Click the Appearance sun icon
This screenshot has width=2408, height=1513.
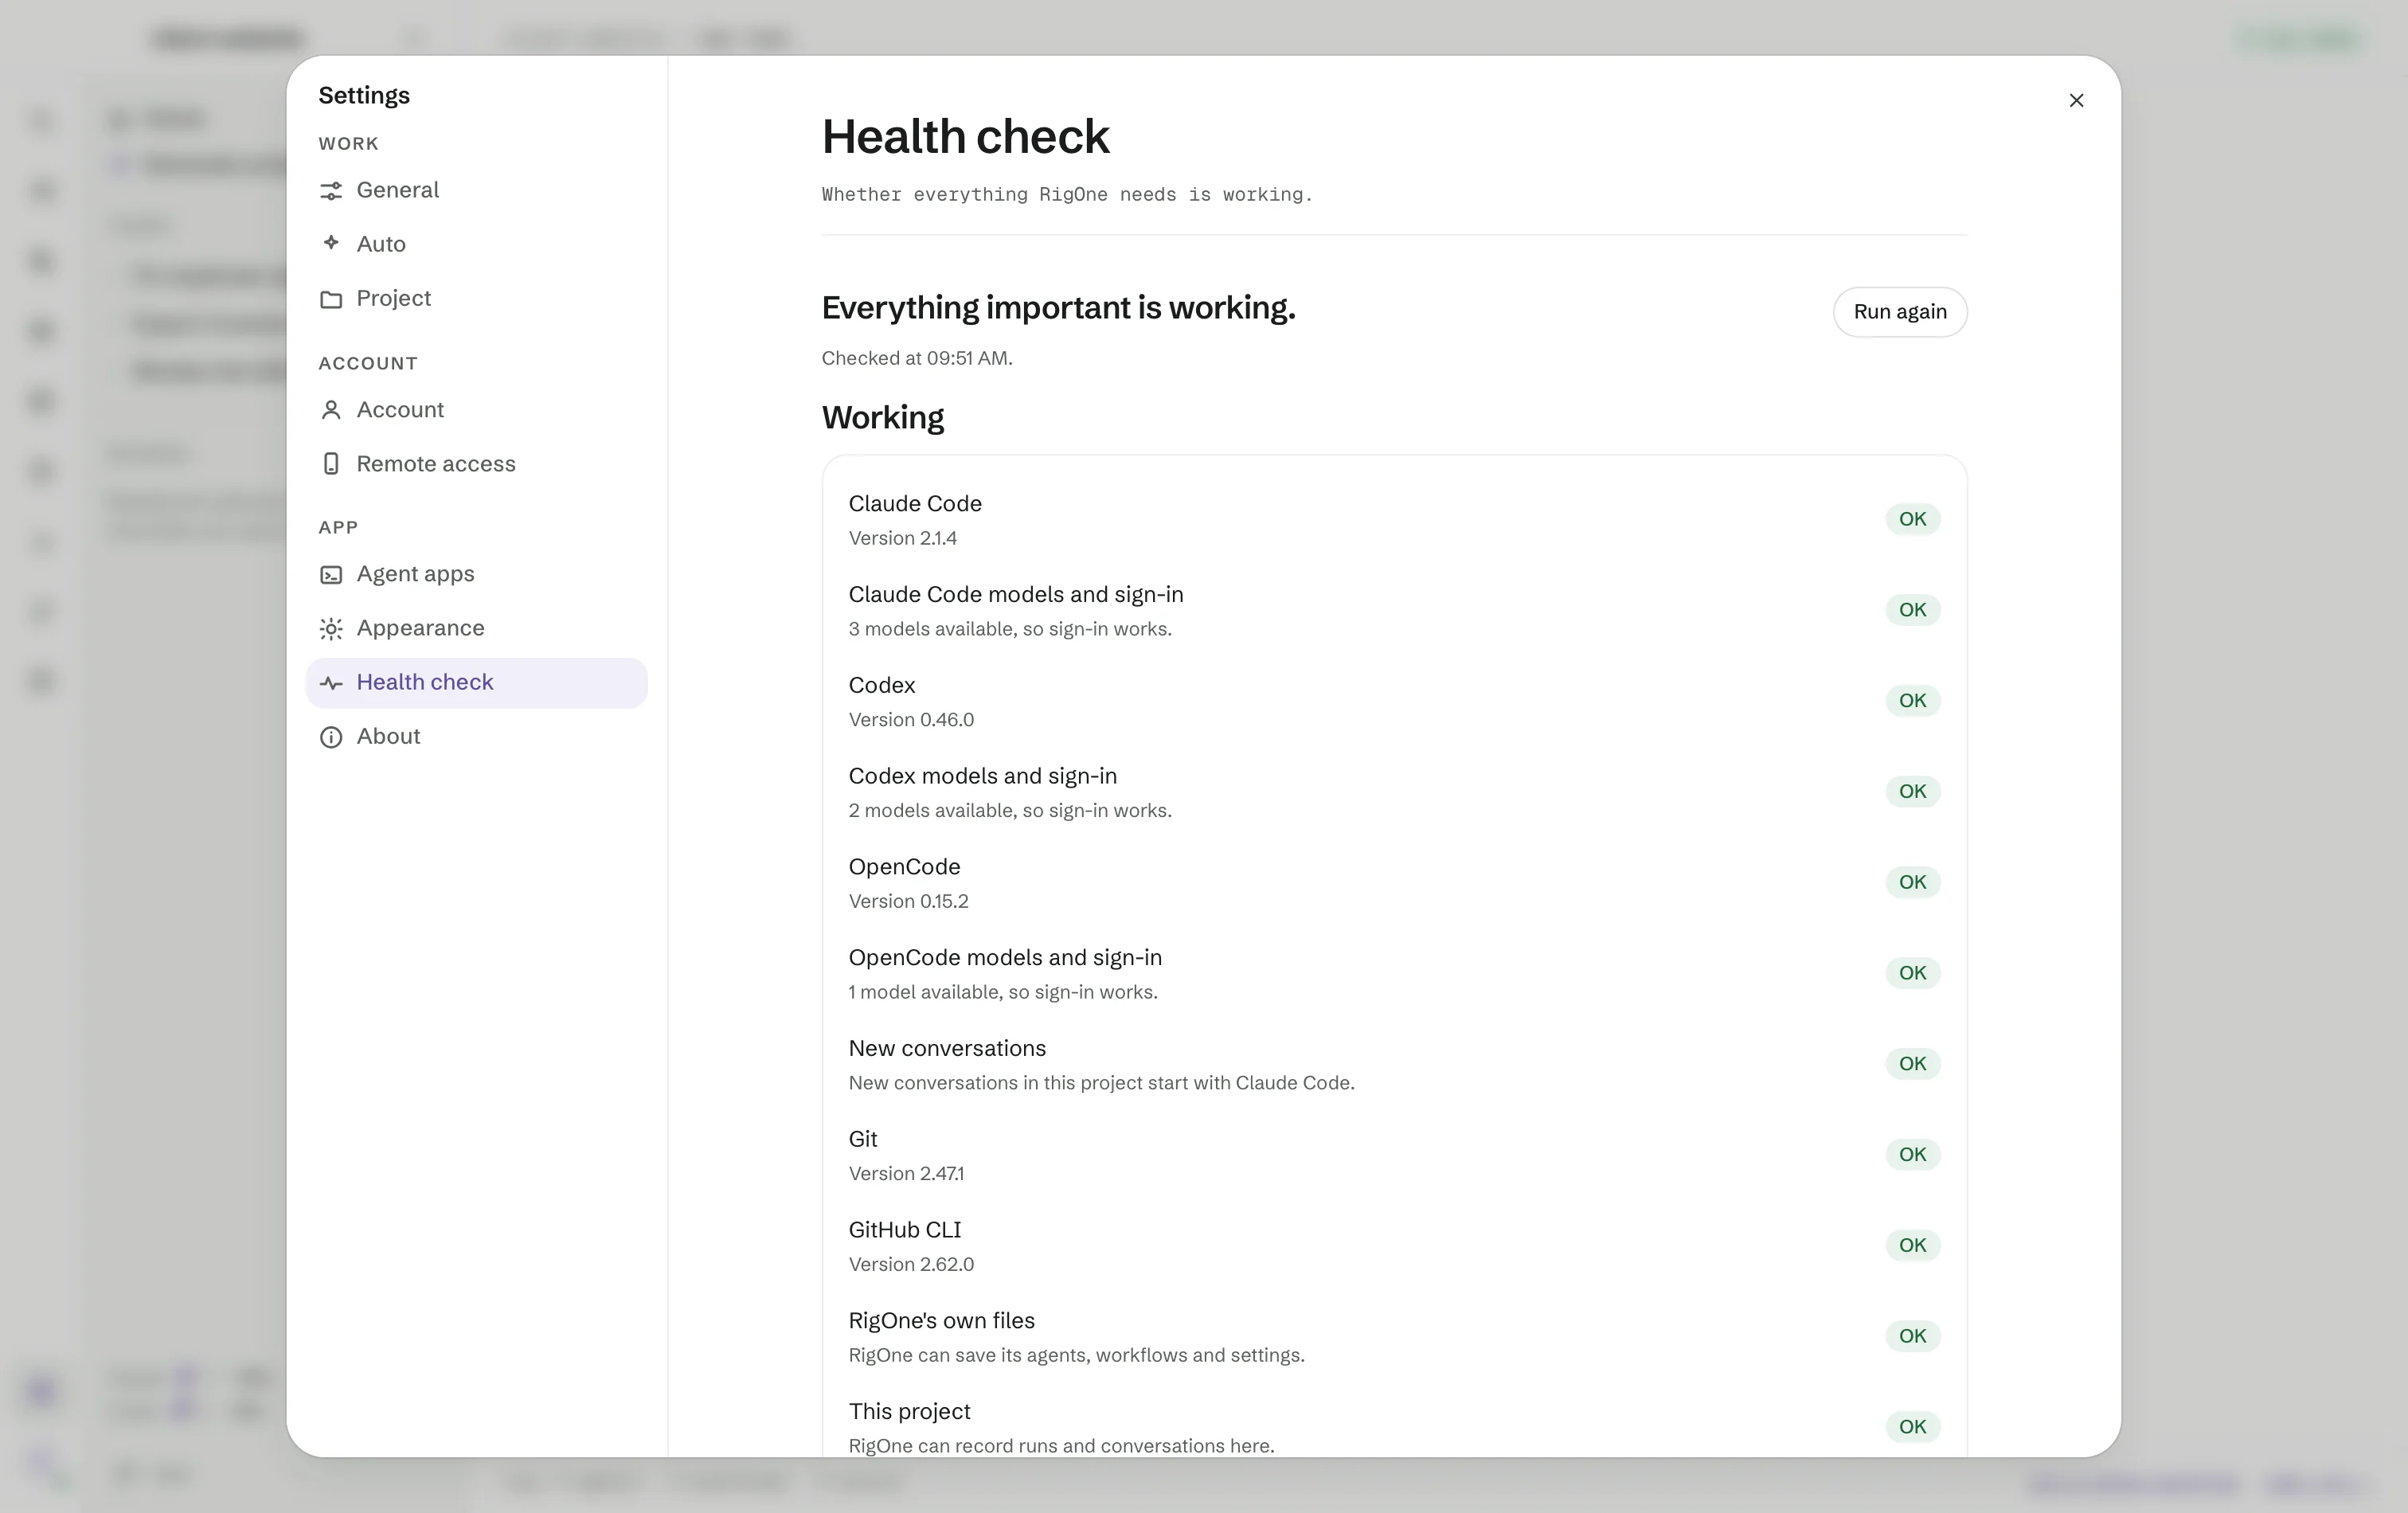tap(331, 628)
